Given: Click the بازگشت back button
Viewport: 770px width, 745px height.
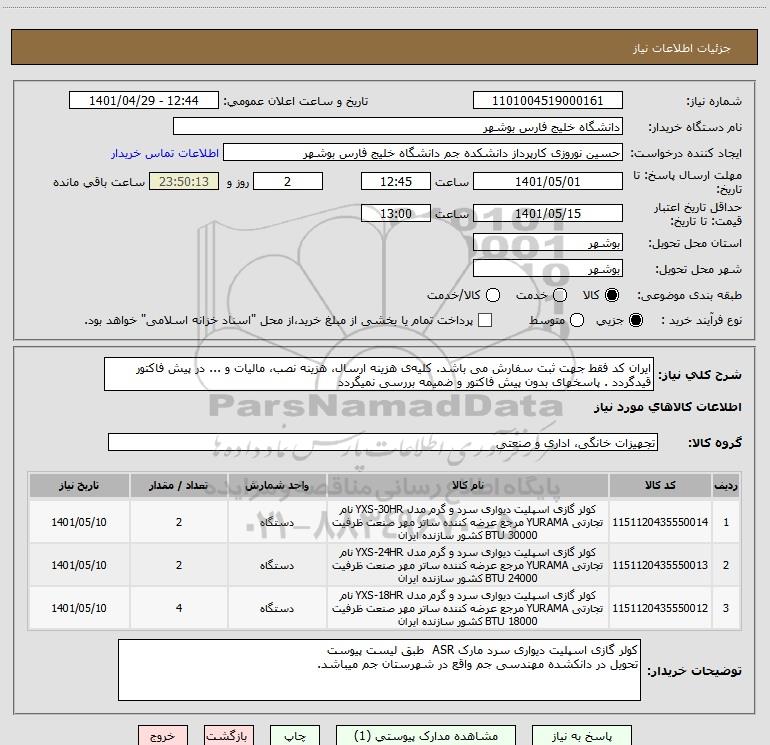Looking at the screenshot, I should tap(229, 736).
